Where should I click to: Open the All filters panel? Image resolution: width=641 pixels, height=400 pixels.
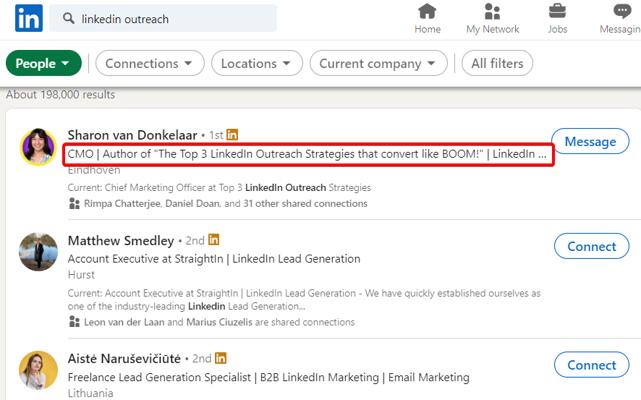[497, 63]
